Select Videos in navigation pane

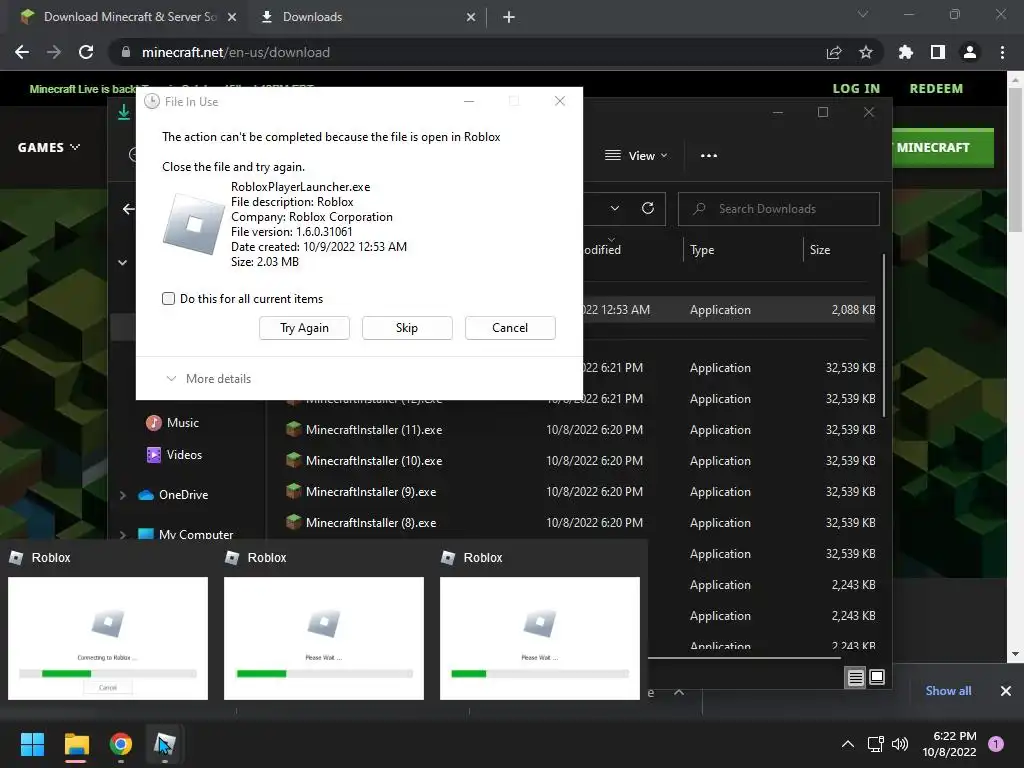coord(174,455)
